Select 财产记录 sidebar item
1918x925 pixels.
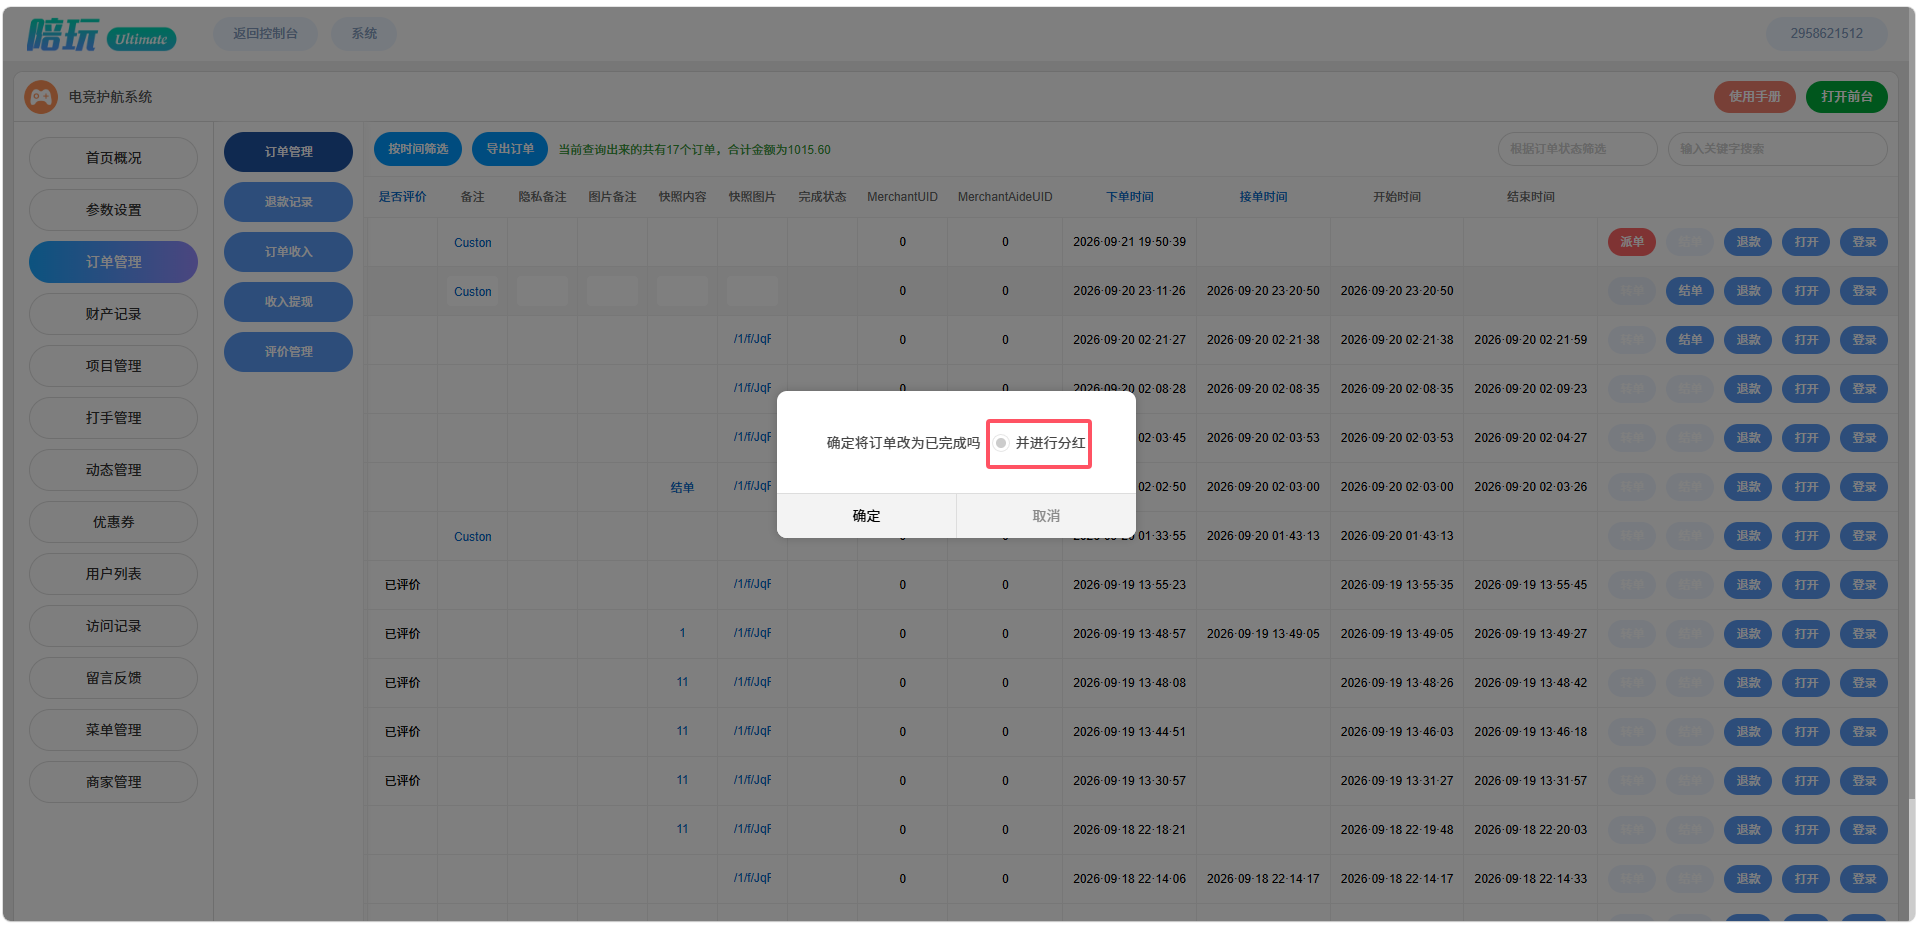[x=113, y=314]
